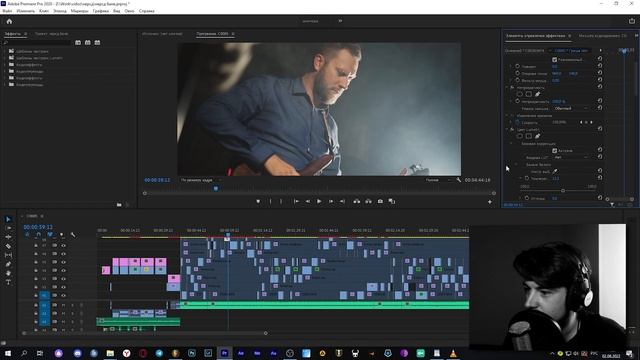This screenshot has width=640, height=360.
Task: Open After Effects from Windows taskbar
Action: point(241,353)
